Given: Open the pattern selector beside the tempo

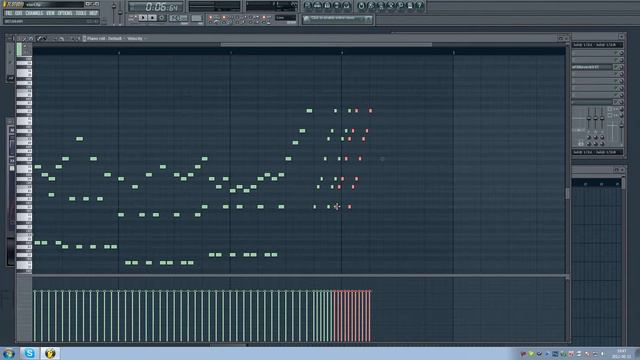Looking at the screenshot, I should click(x=197, y=18).
